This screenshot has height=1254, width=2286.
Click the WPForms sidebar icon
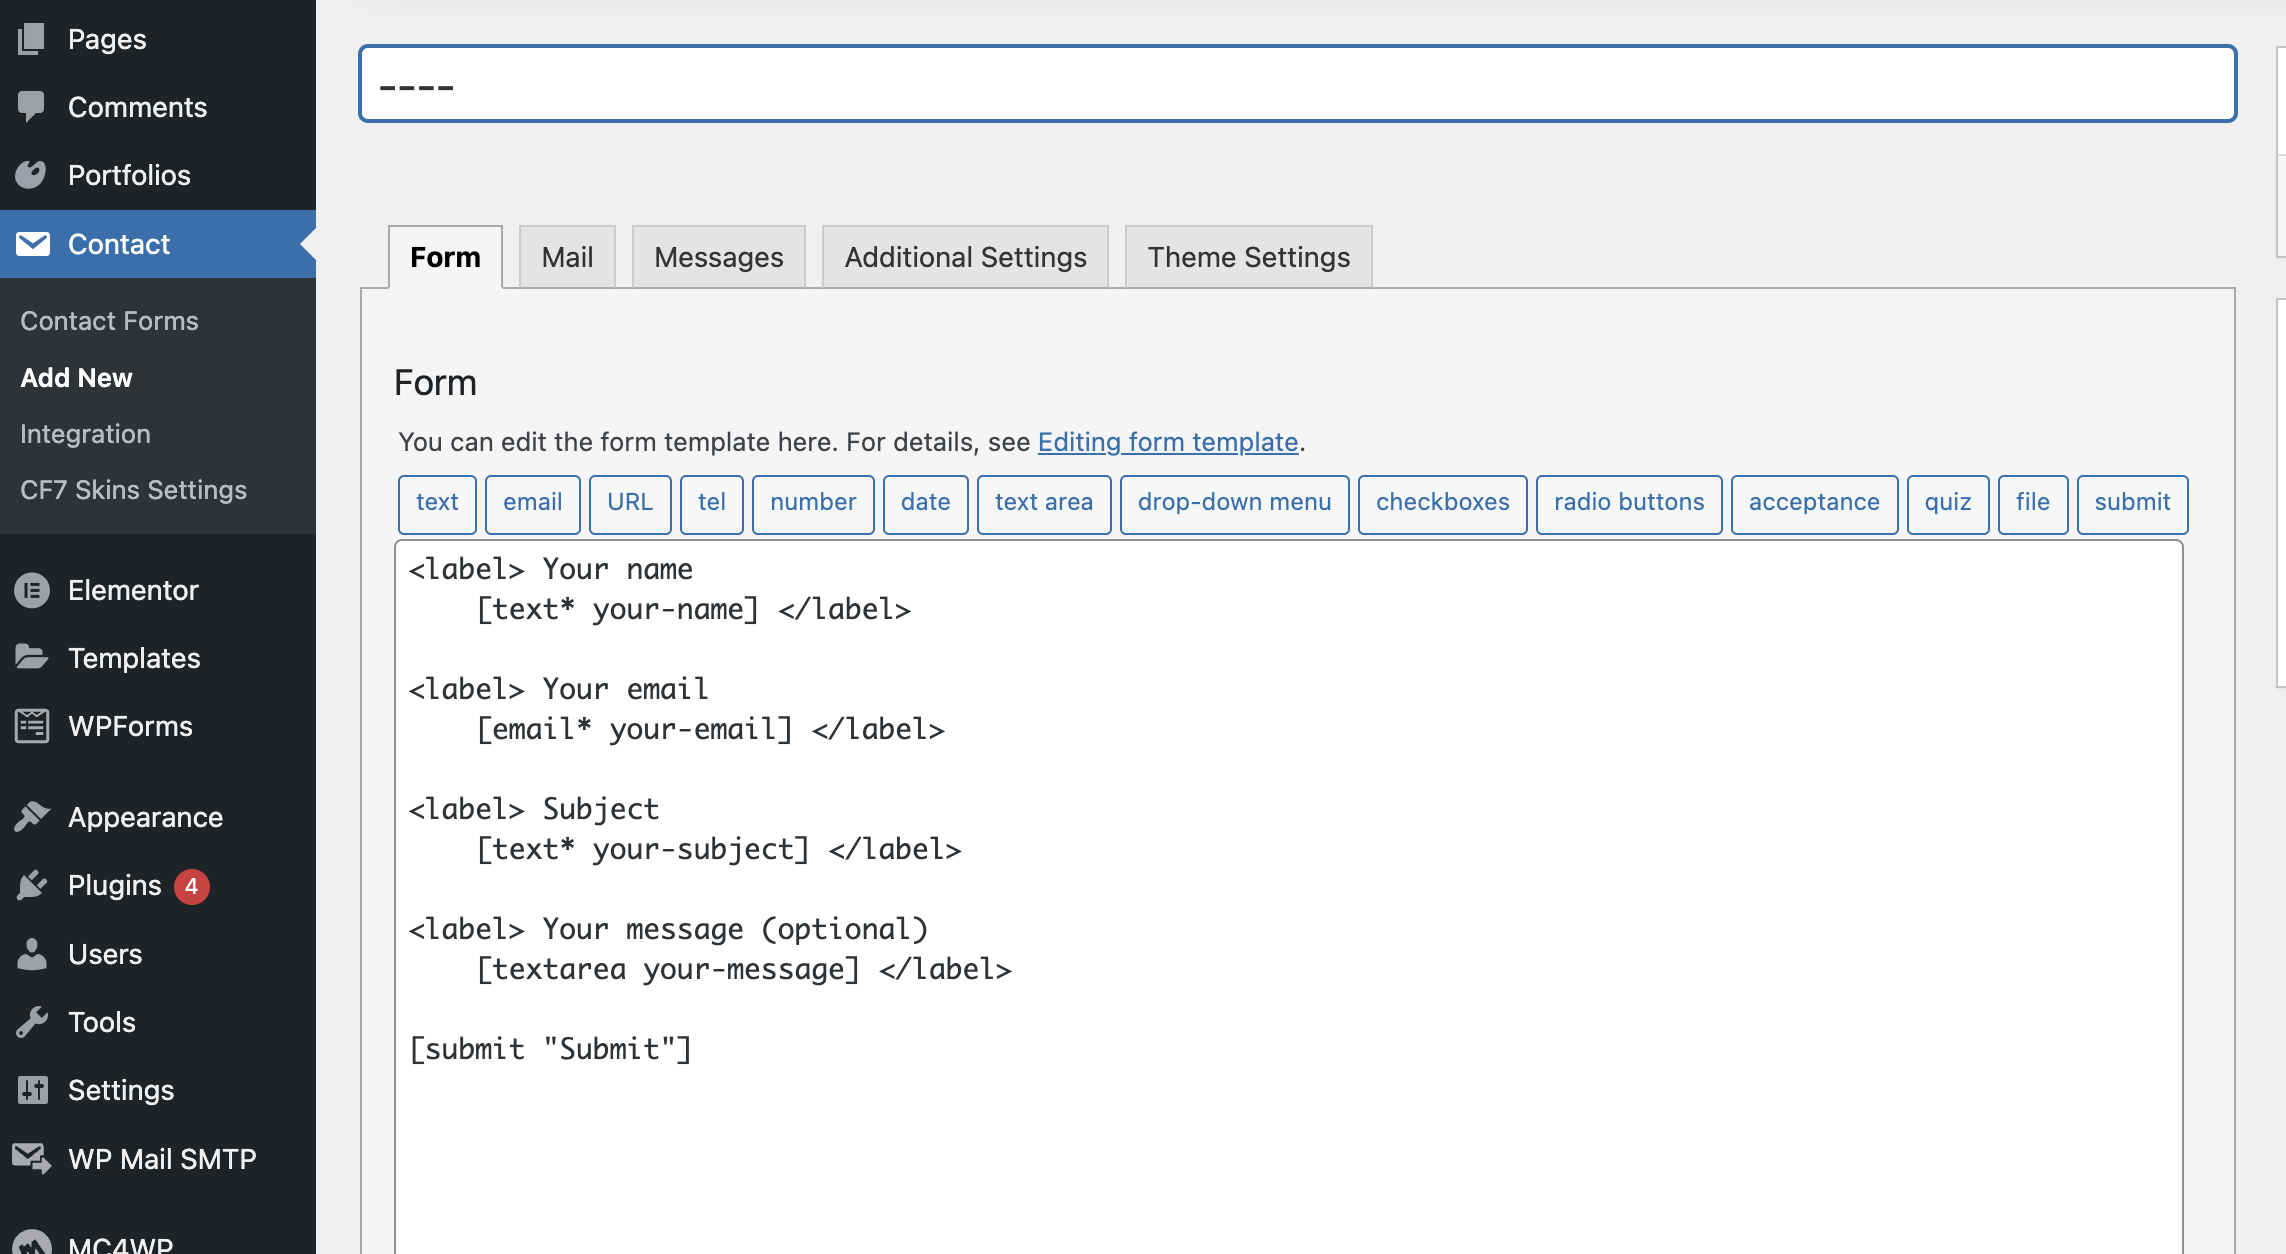[x=31, y=726]
